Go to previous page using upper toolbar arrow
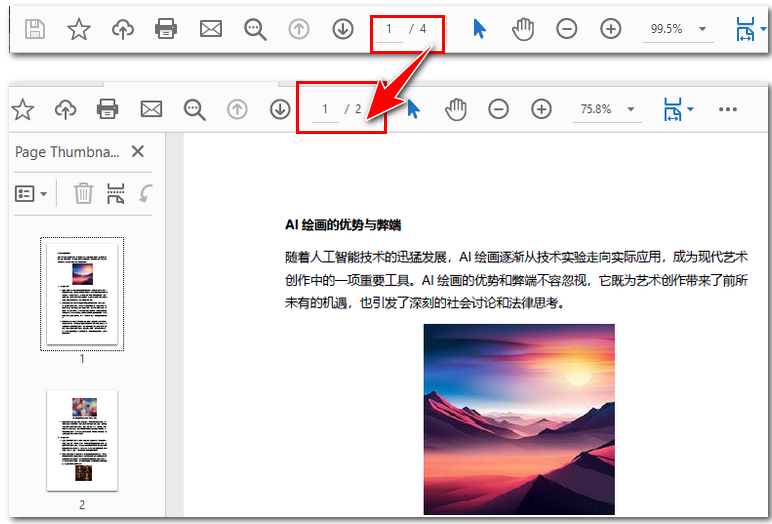Image resolution: width=772 pixels, height=524 pixels. coord(299,30)
